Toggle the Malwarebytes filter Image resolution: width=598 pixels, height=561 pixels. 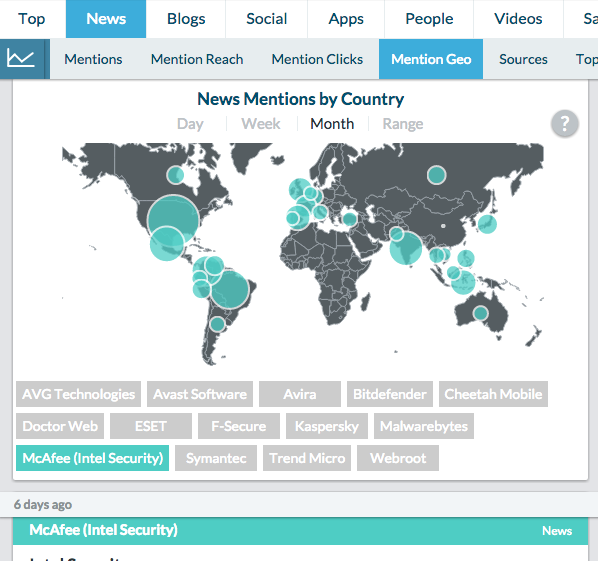tap(424, 426)
